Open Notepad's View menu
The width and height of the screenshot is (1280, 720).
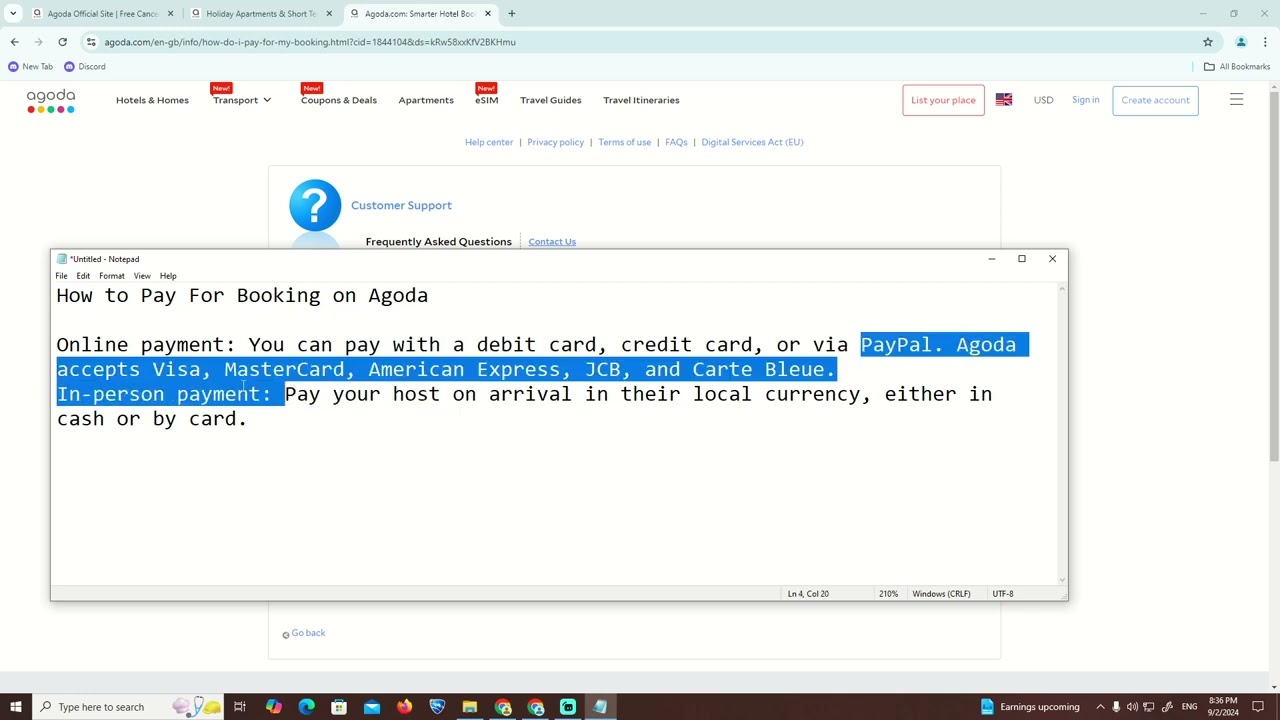(142, 276)
